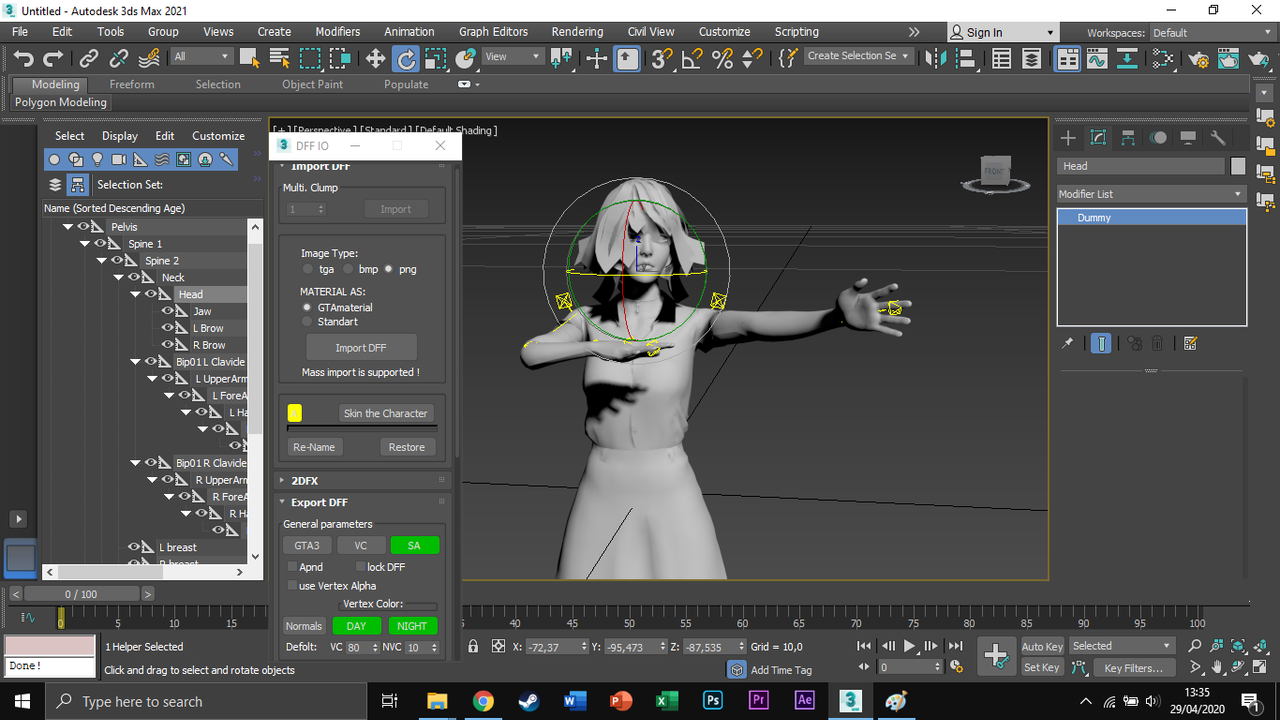Click the Skin the Character button
The height and width of the screenshot is (720, 1280).
tap(385, 413)
